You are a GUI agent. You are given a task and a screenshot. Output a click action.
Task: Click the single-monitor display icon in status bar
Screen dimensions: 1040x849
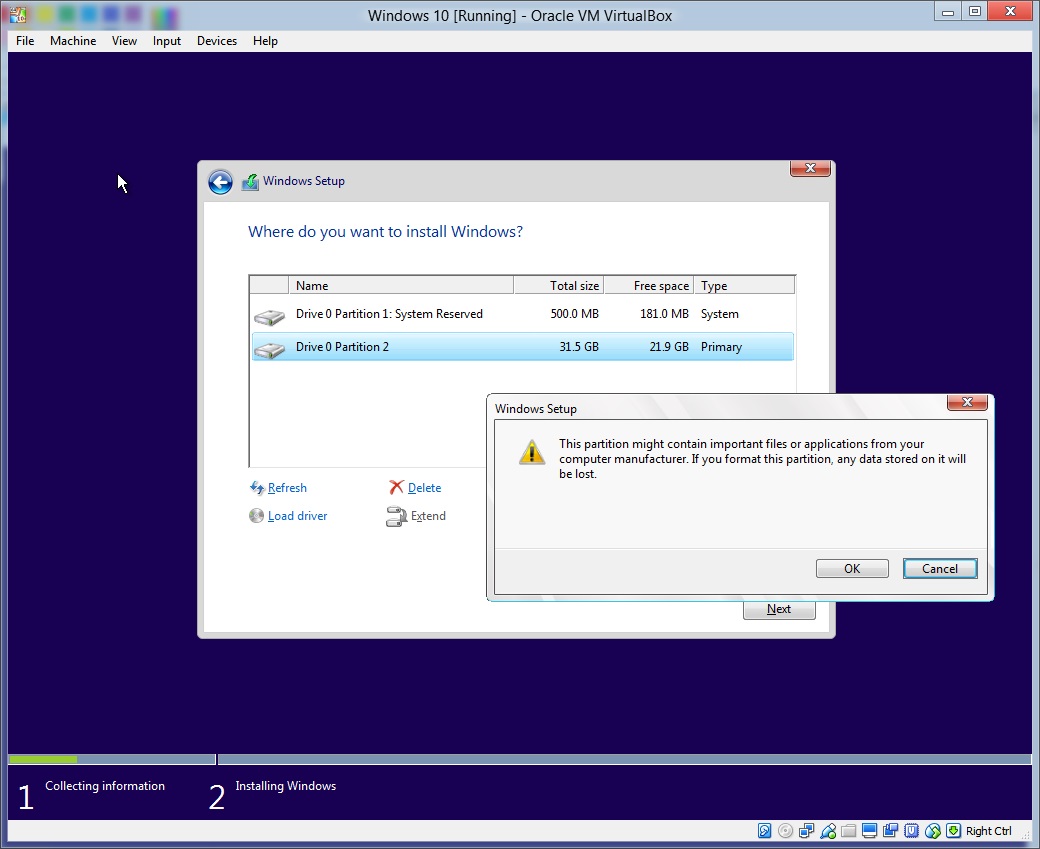(870, 830)
